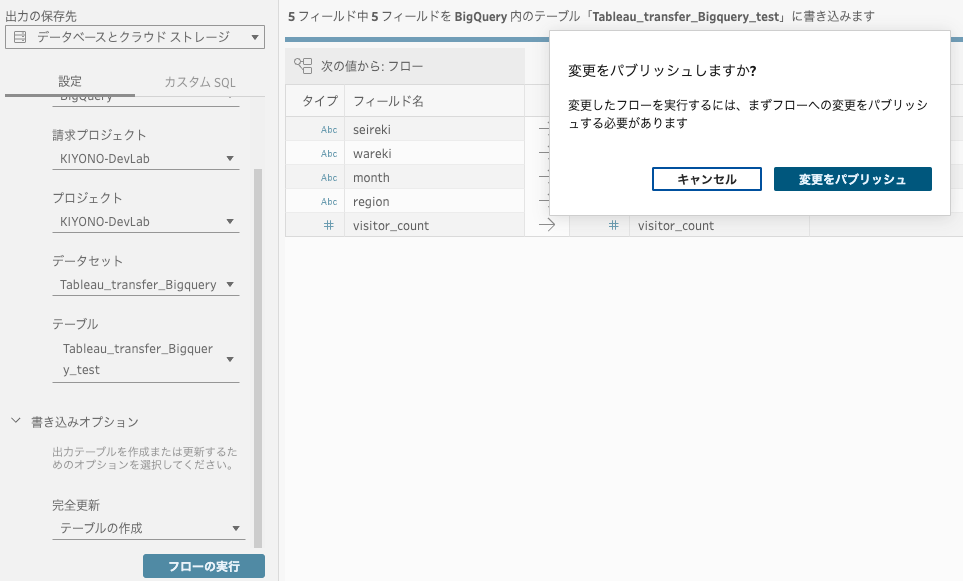Select source visitor_count field name

point(391,225)
